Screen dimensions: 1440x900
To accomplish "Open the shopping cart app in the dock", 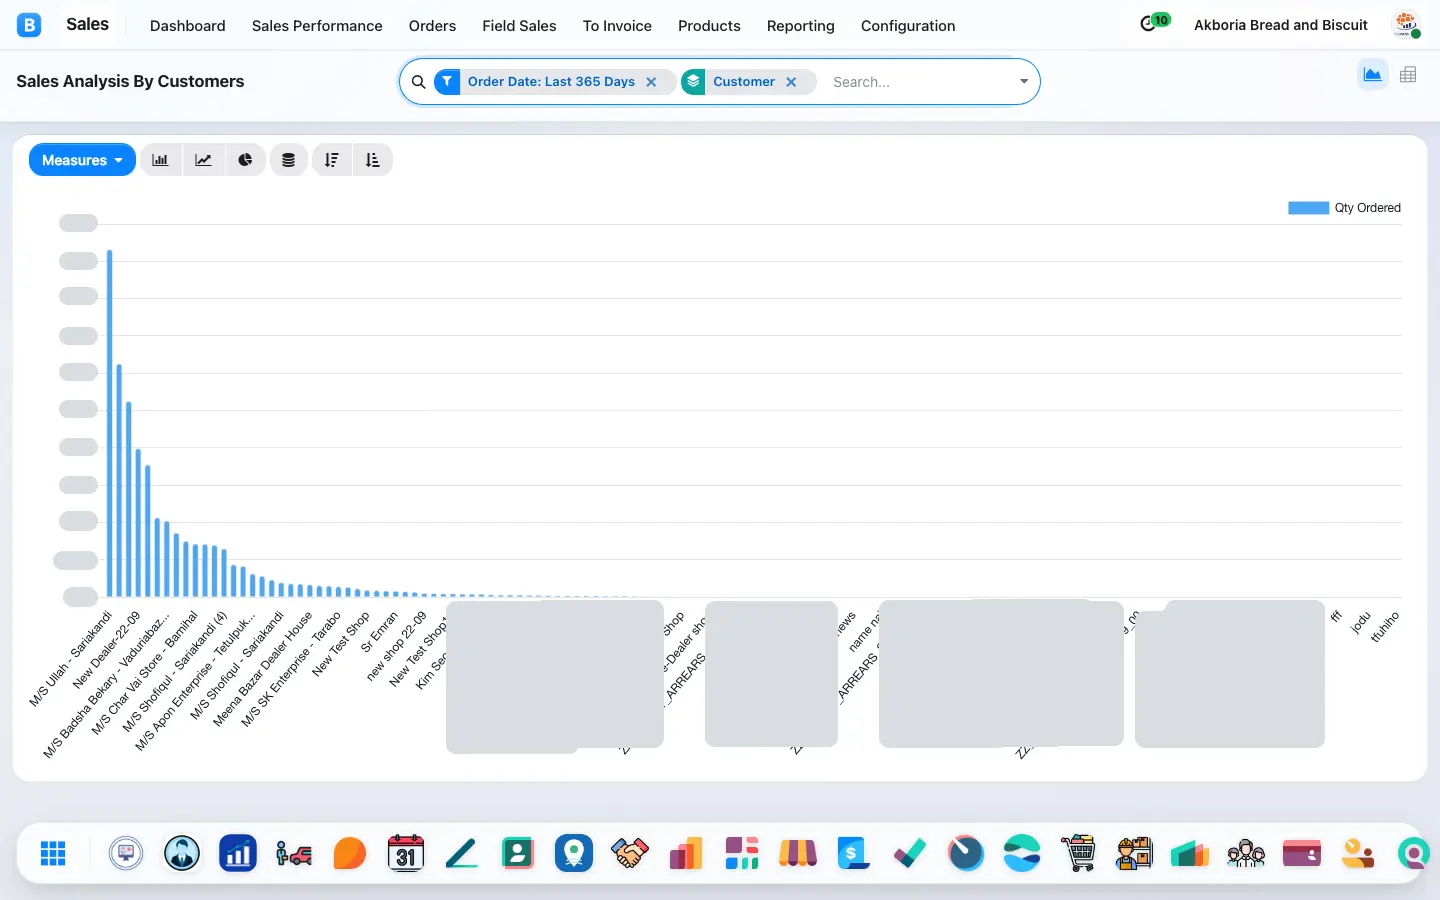I will (x=1078, y=853).
